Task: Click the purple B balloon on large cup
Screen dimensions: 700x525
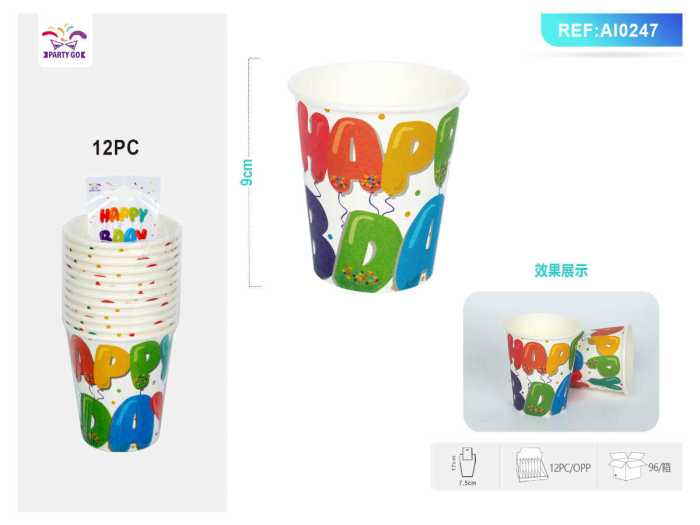Action: 321,231
